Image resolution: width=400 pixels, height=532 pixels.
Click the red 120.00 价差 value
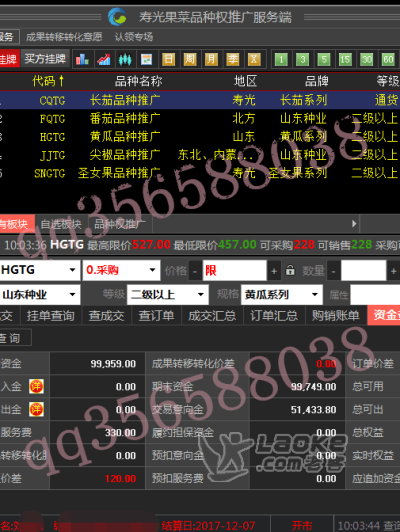(x=120, y=478)
